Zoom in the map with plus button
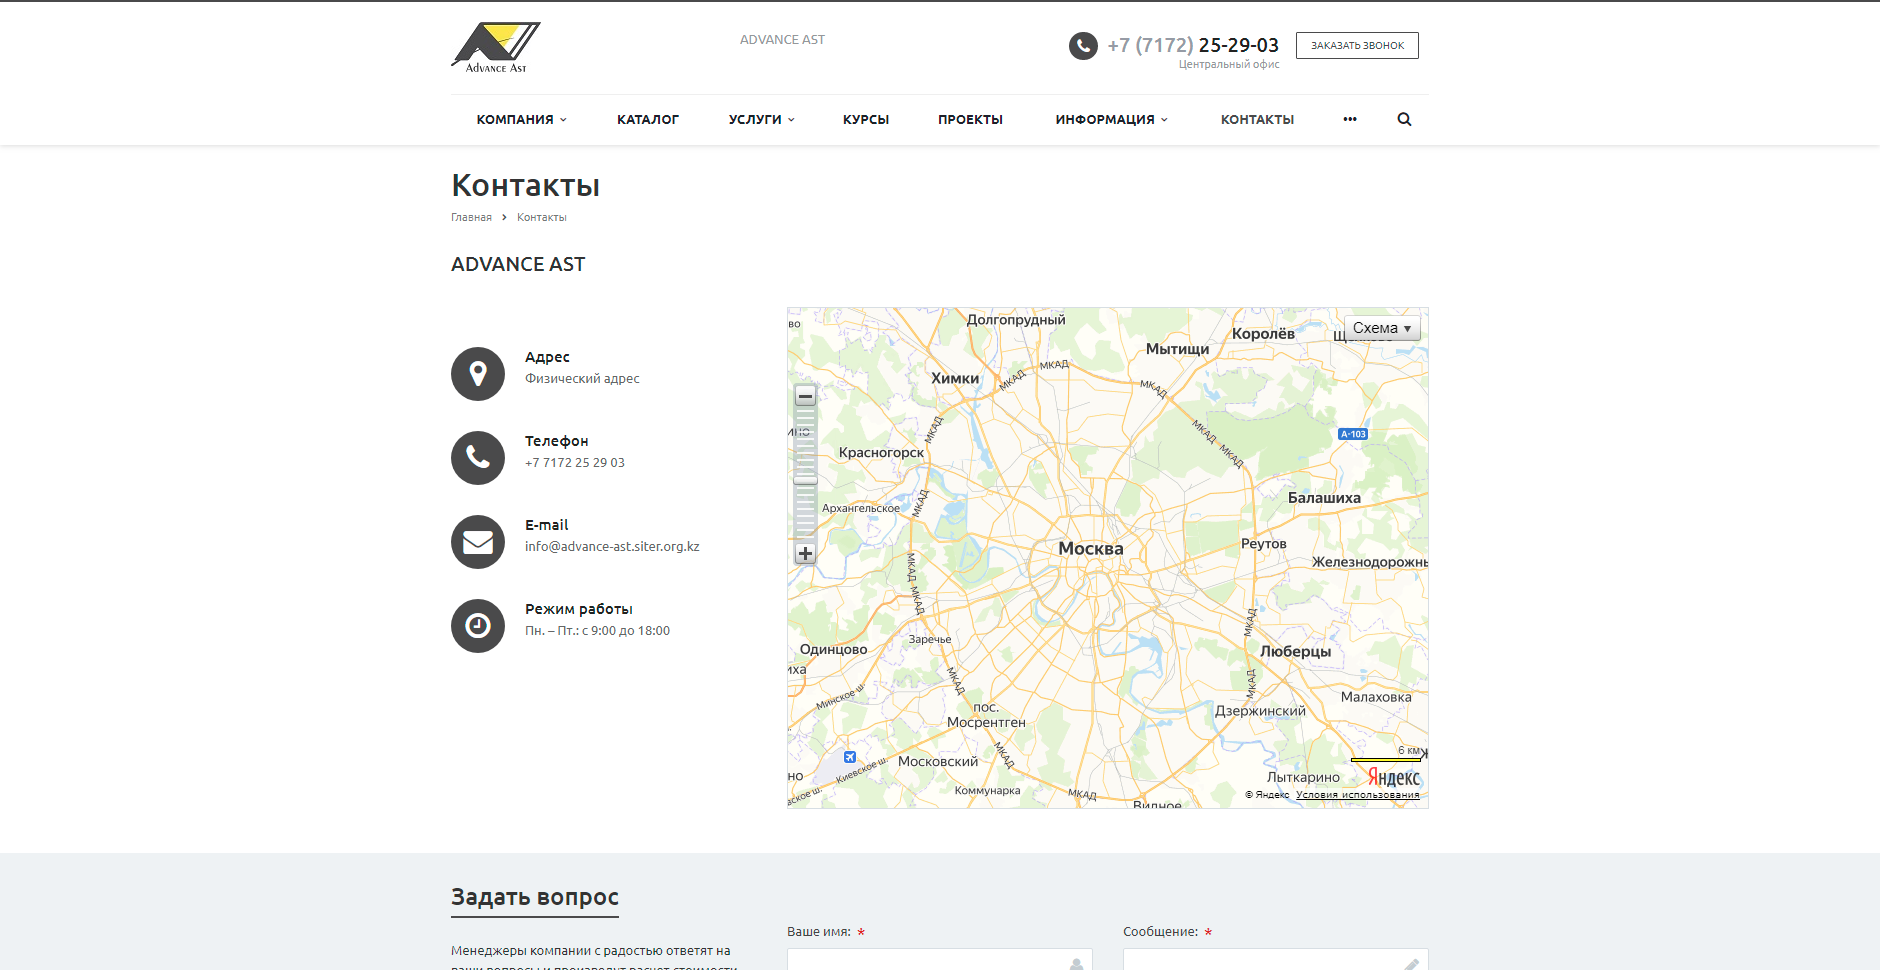This screenshot has width=1880, height=970. coord(805,553)
